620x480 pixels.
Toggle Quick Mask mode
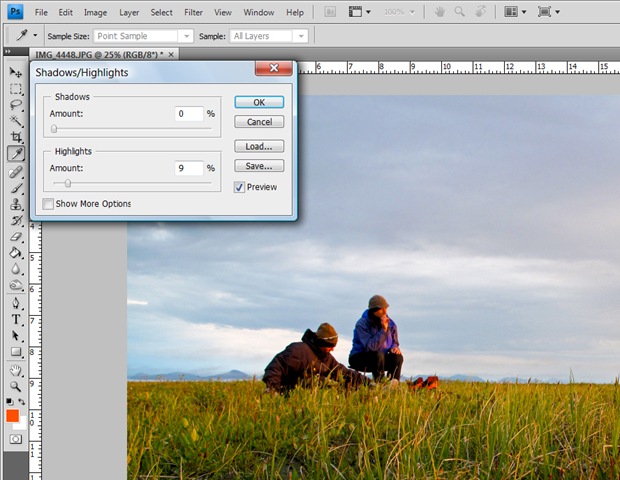pos(16,439)
